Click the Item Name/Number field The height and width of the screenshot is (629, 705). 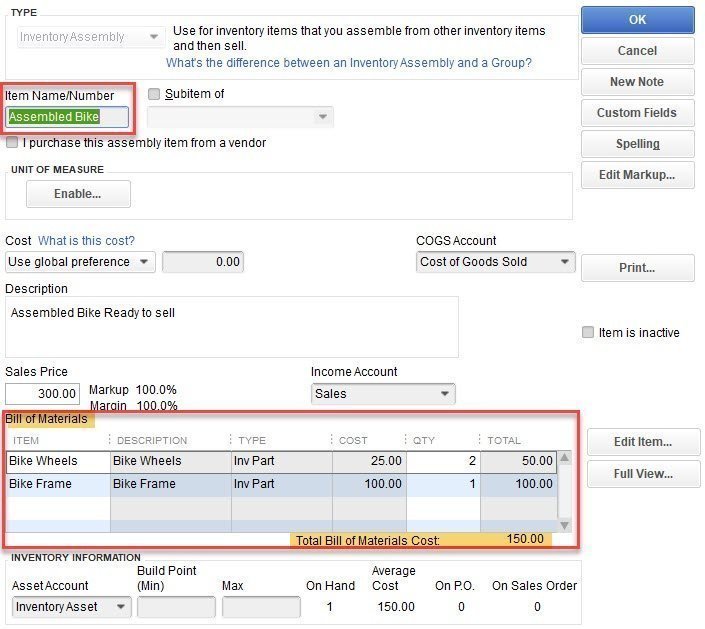pyautogui.click(x=67, y=117)
